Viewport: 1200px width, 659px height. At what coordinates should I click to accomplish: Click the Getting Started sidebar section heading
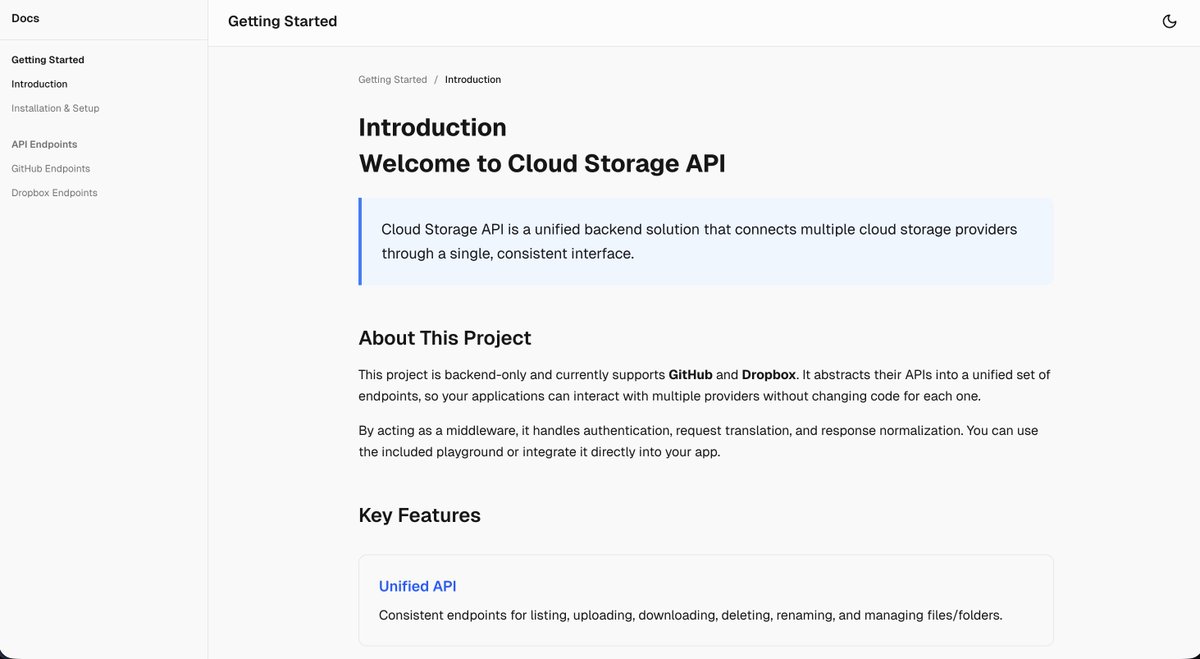point(48,60)
